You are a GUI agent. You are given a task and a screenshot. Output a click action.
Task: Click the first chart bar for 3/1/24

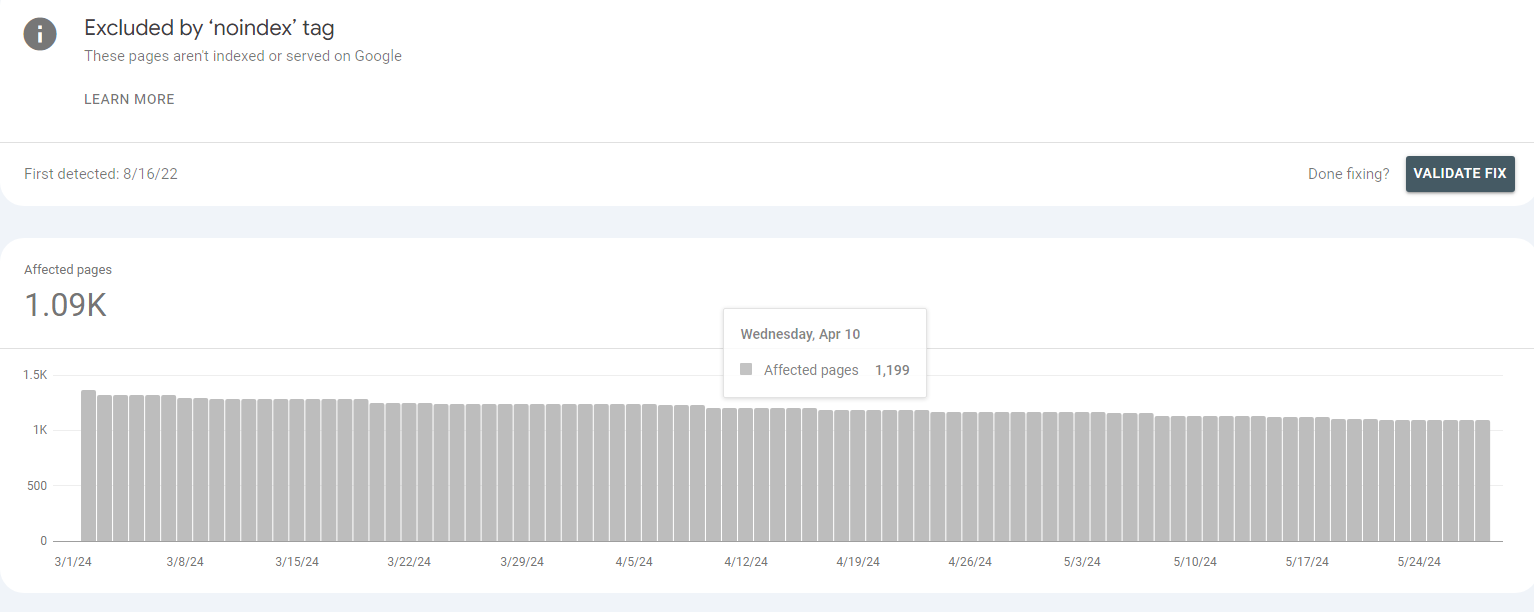[88, 466]
